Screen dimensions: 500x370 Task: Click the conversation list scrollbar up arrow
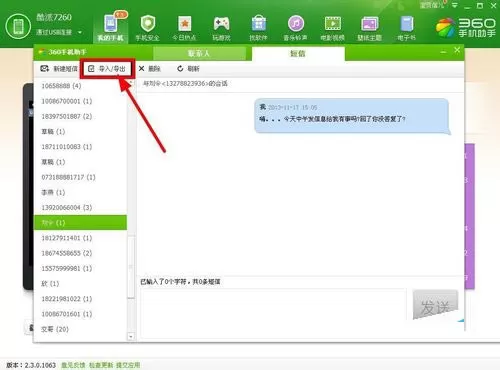131,82
